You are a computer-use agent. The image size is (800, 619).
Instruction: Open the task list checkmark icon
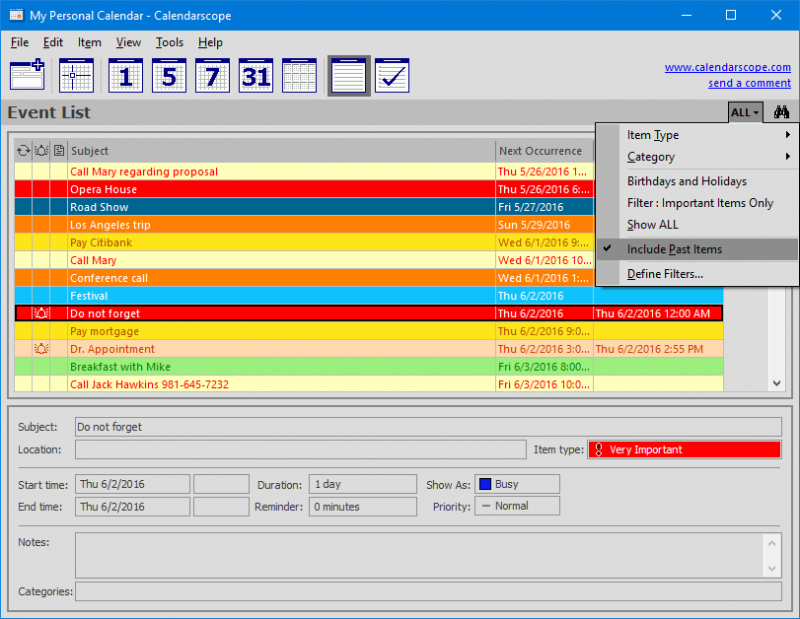click(x=392, y=76)
